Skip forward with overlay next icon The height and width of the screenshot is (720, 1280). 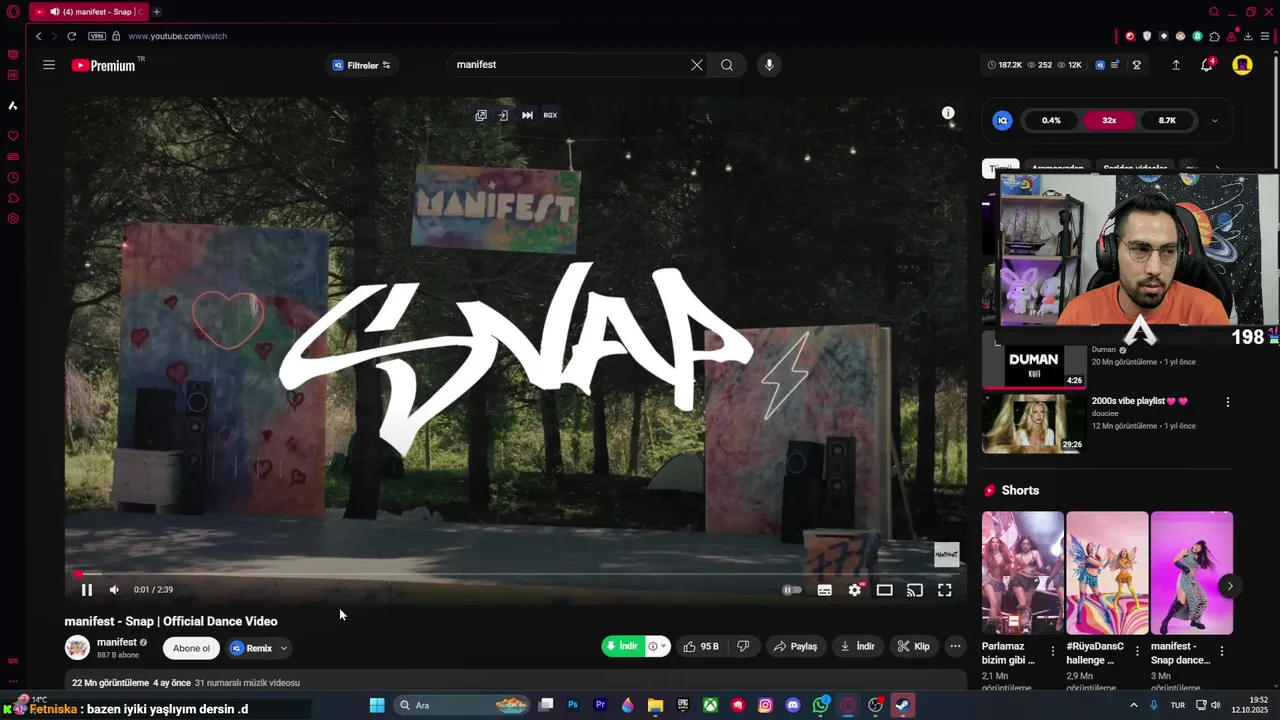[527, 115]
